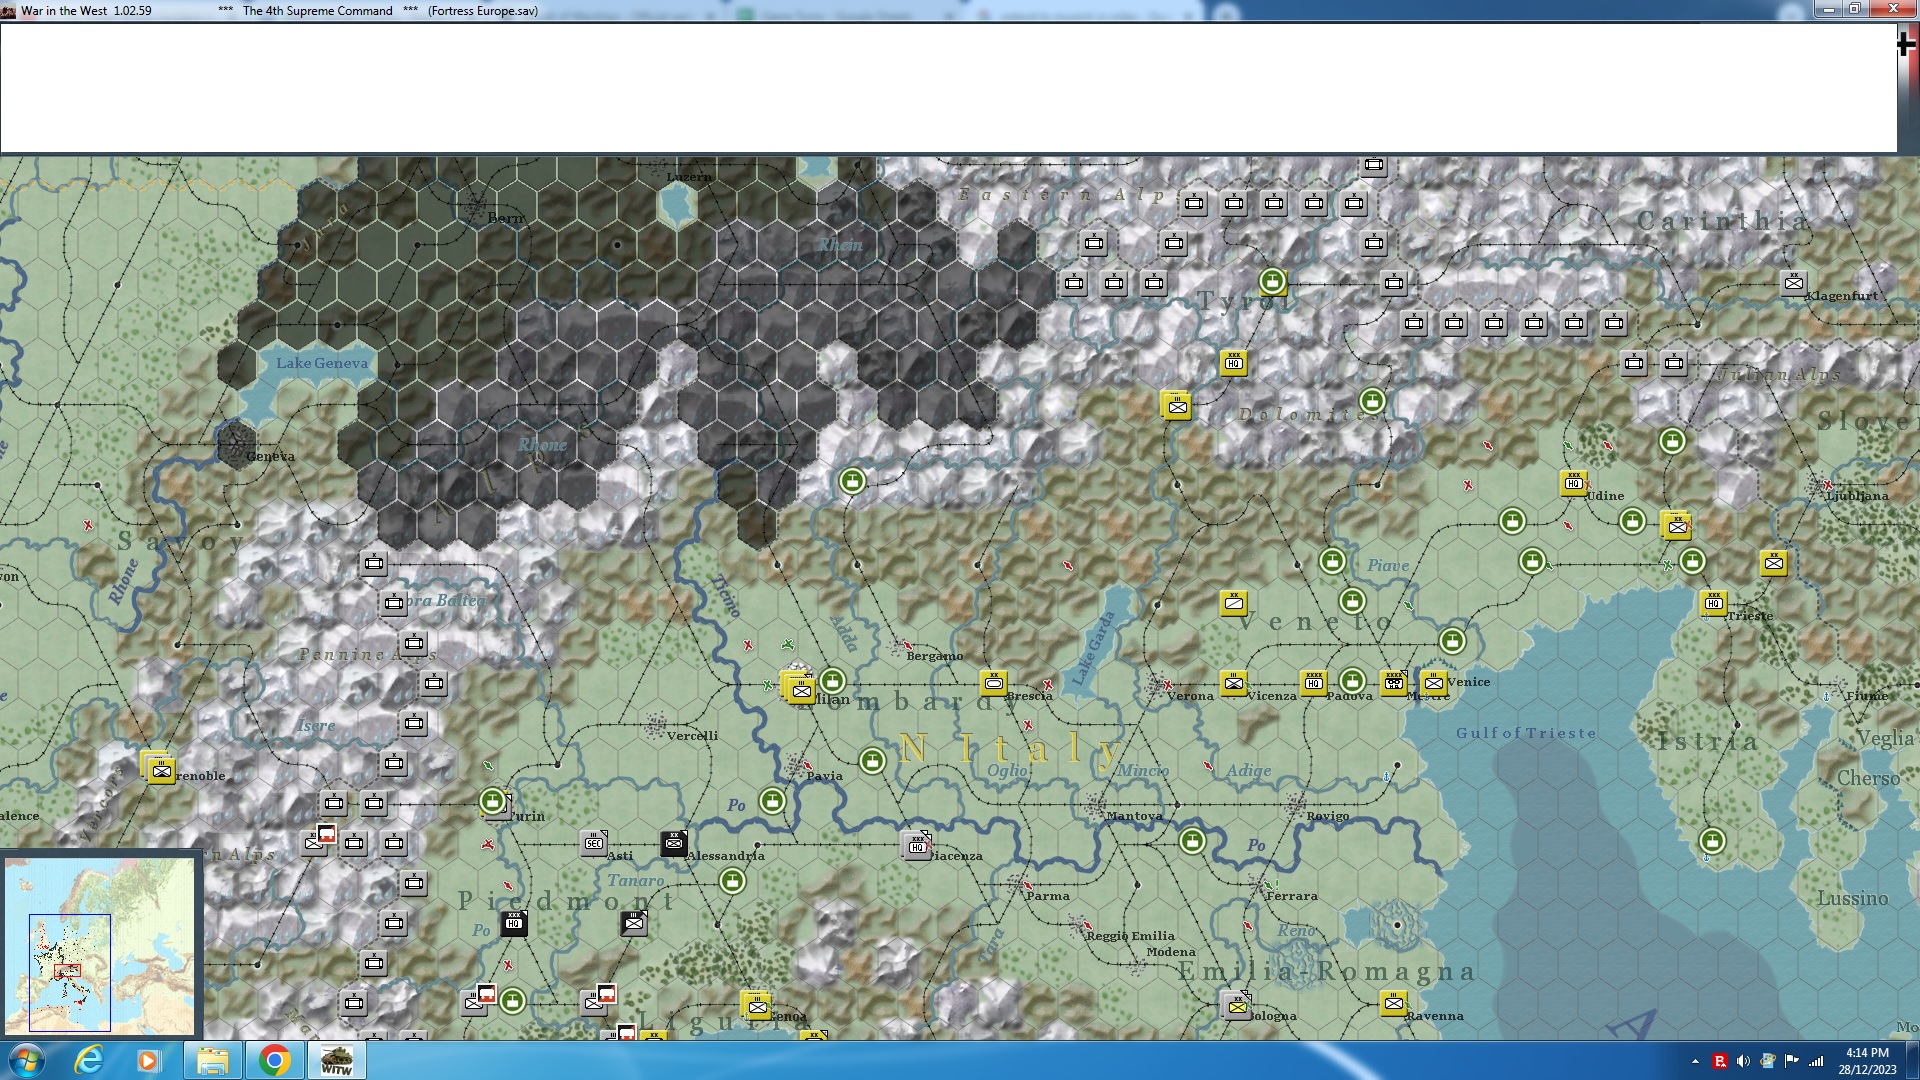Click the Windows Start button
The image size is (1920, 1080).
pos(27,1060)
